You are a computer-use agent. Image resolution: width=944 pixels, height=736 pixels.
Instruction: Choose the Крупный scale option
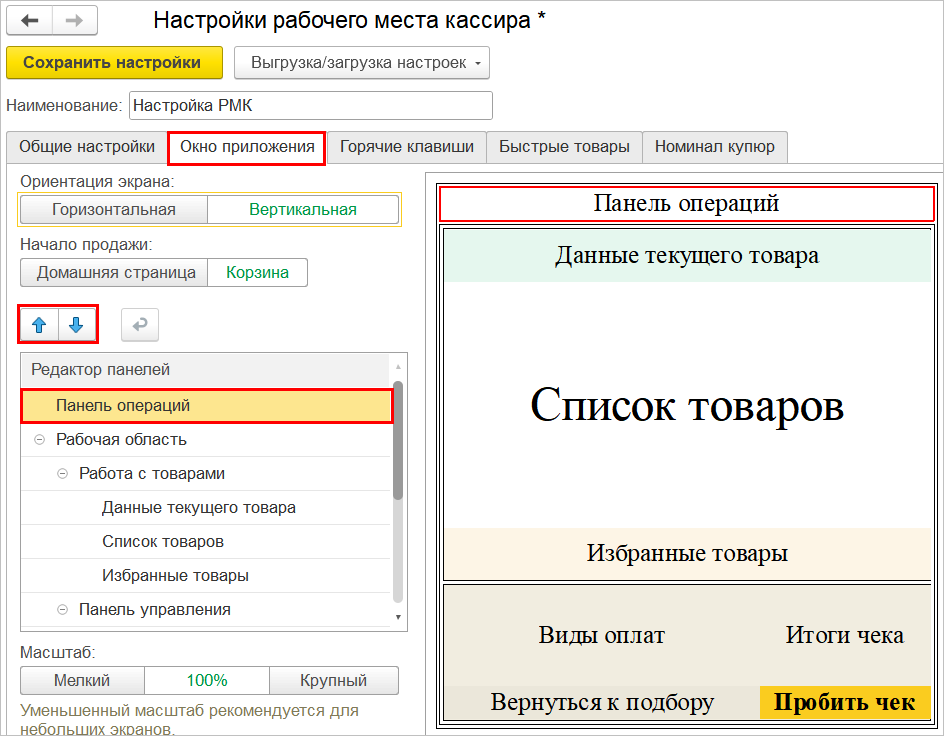coord(333,681)
